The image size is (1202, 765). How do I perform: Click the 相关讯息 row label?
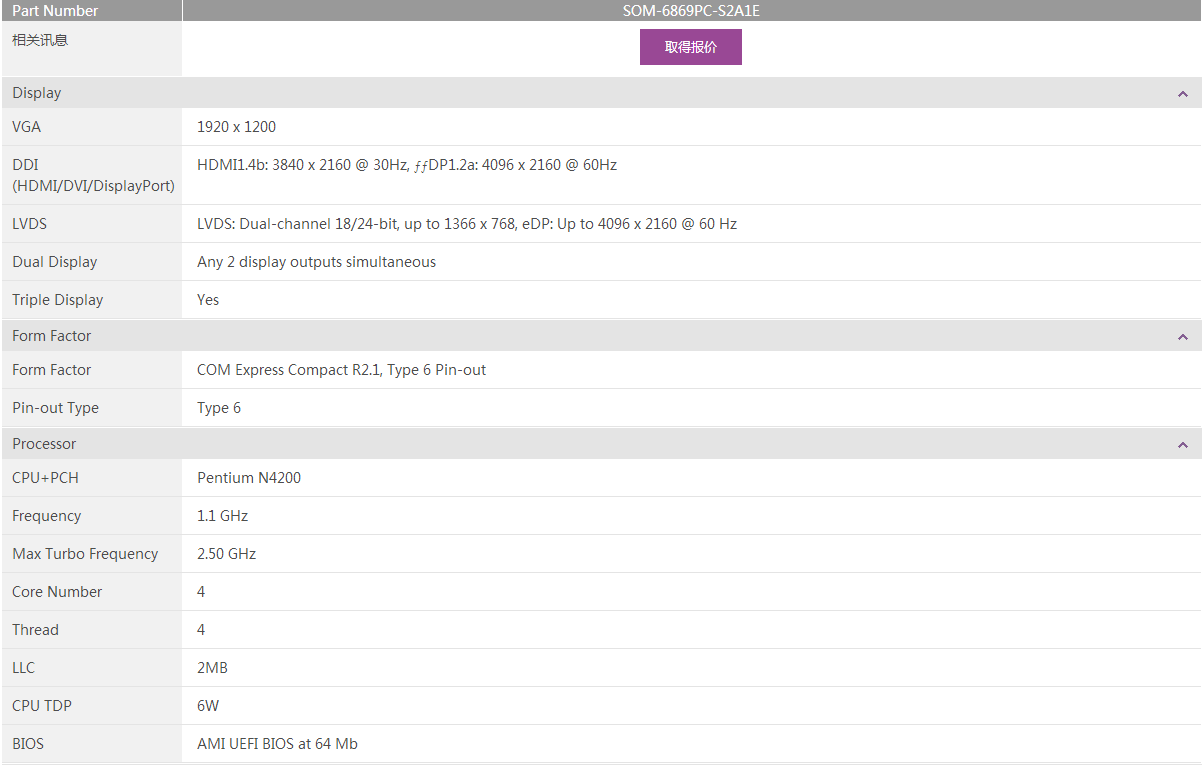pyautogui.click(x=40, y=40)
